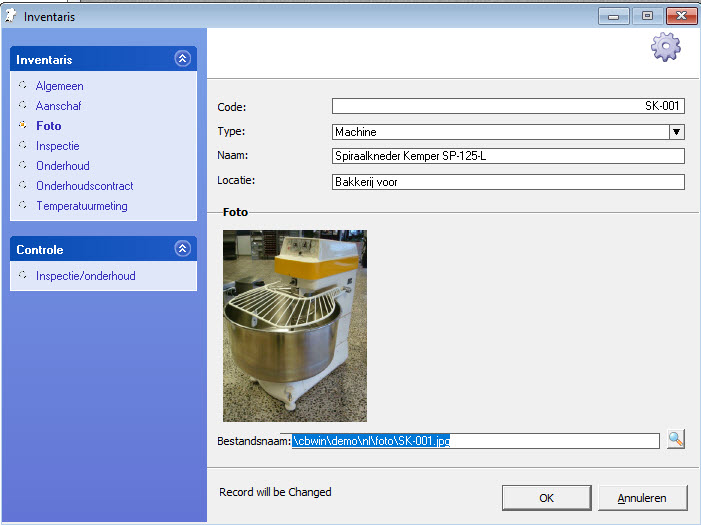The width and height of the screenshot is (701, 525).
Task: Open the Inspectie section
Action: [58, 146]
